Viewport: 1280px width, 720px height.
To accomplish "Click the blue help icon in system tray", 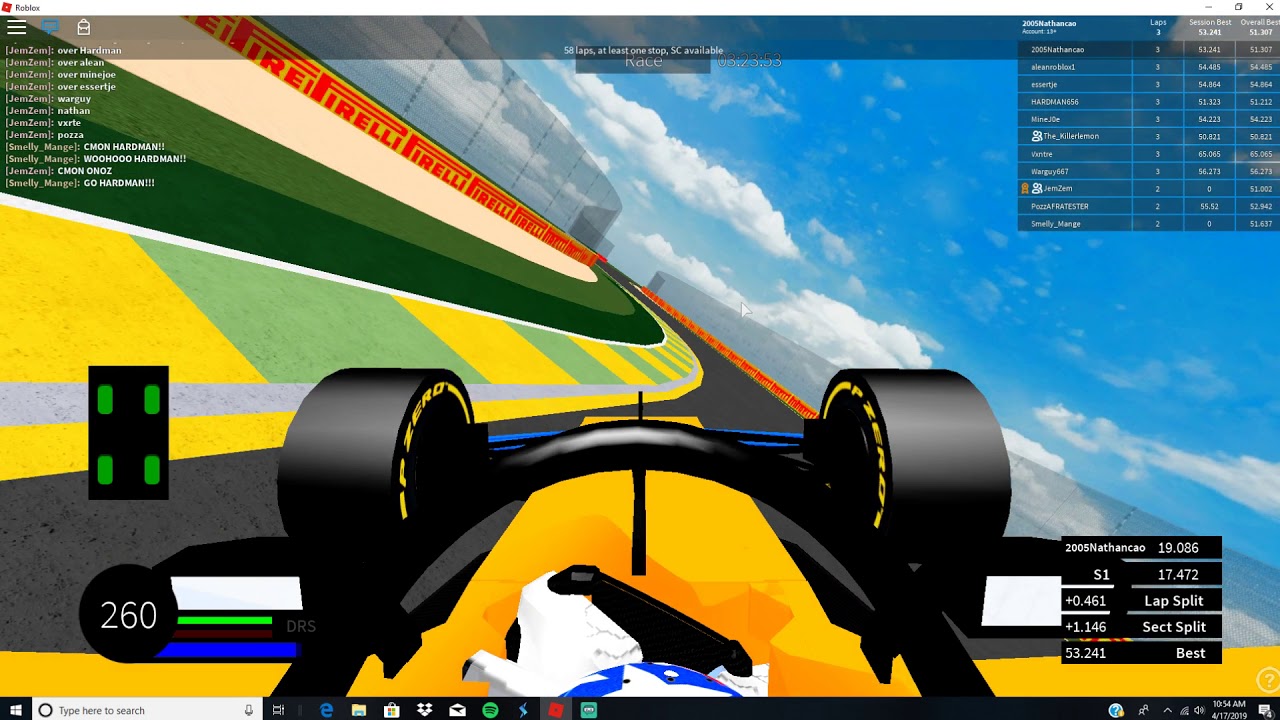I will (x=1116, y=710).
